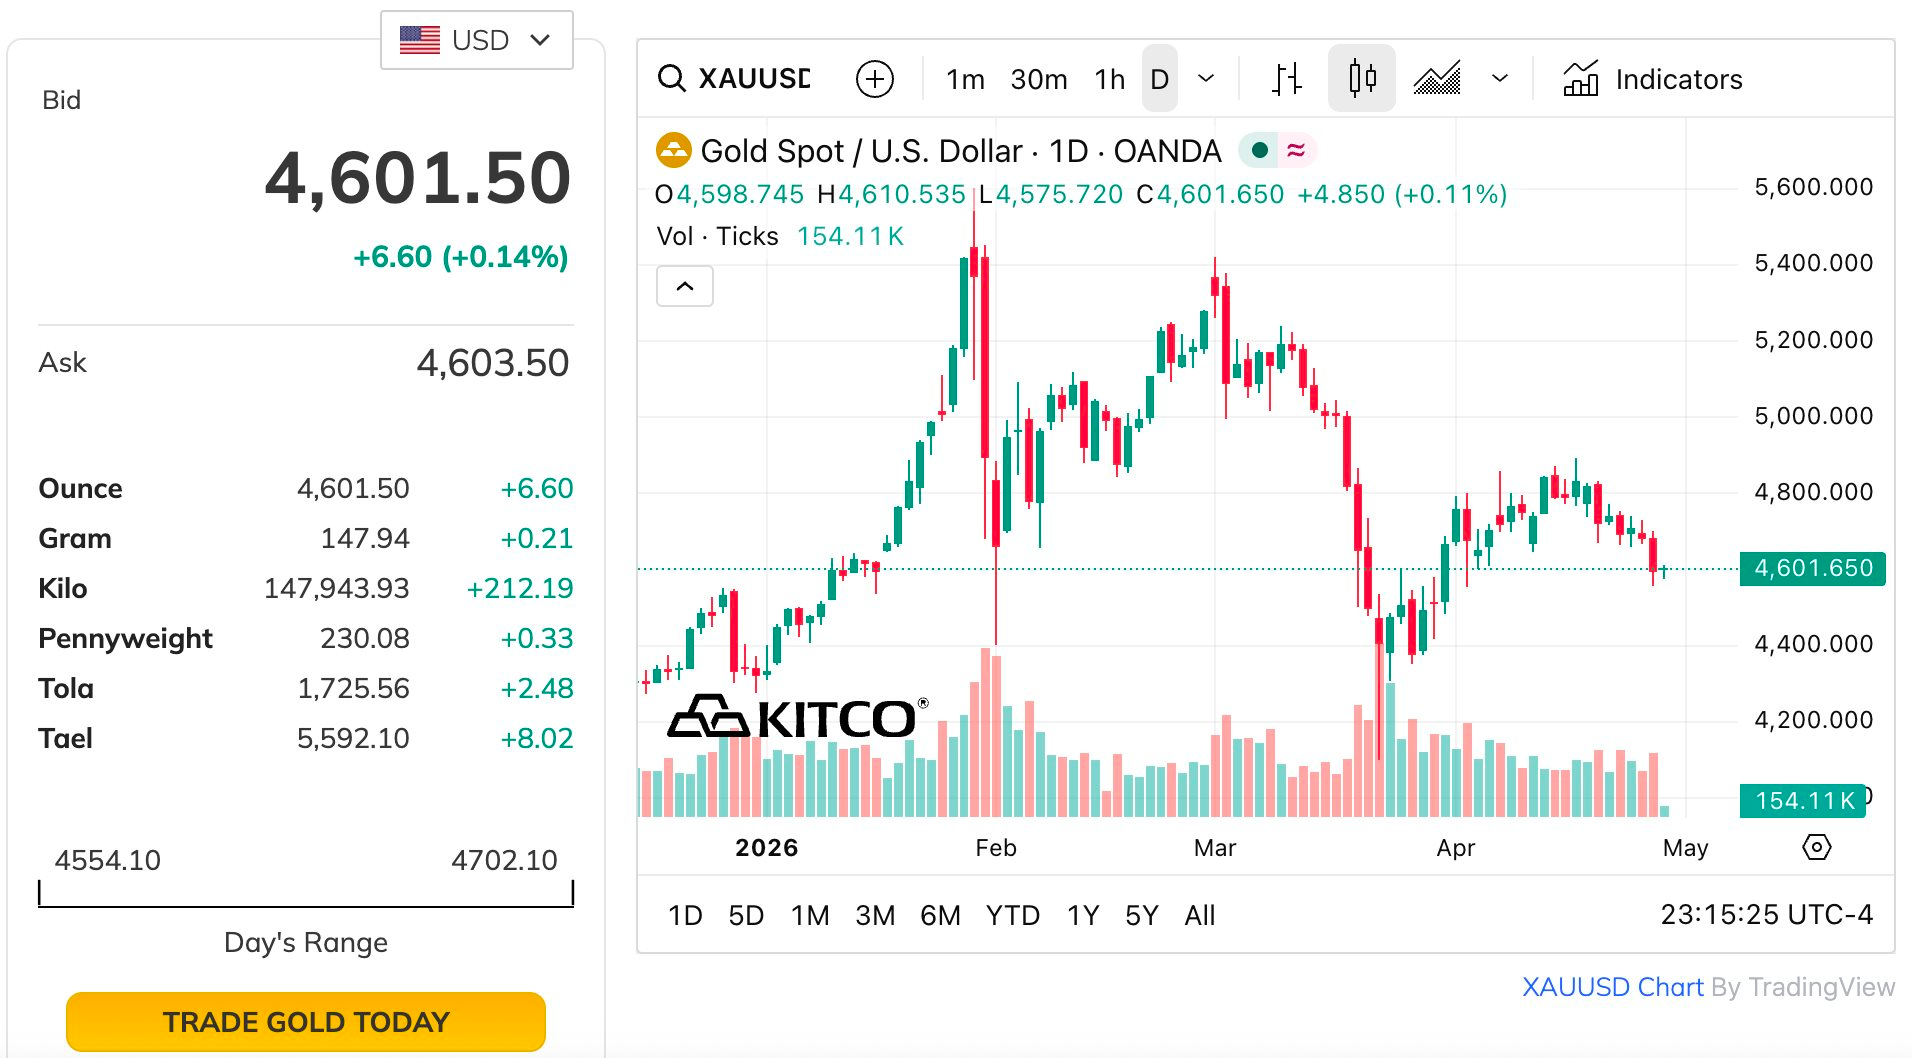The image size is (1912, 1058).
Task: Expand the chart style dropdown chevron
Action: [1499, 79]
